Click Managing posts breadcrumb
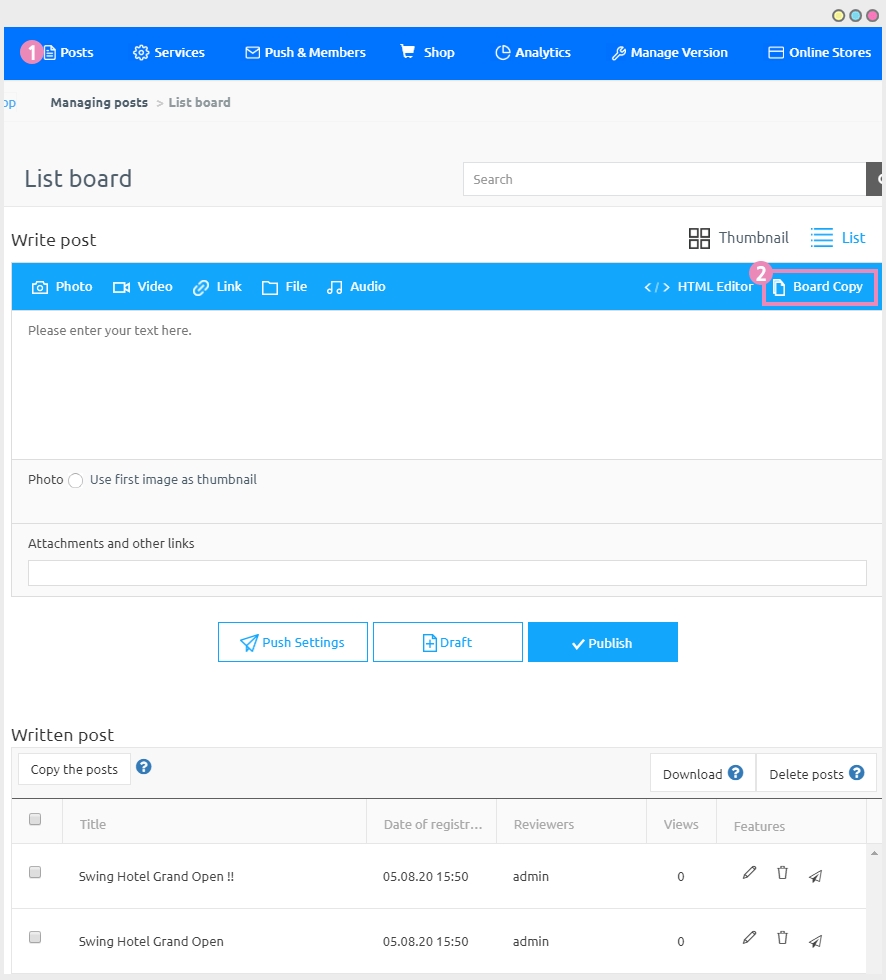The image size is (886, 980). coord(99,102)
